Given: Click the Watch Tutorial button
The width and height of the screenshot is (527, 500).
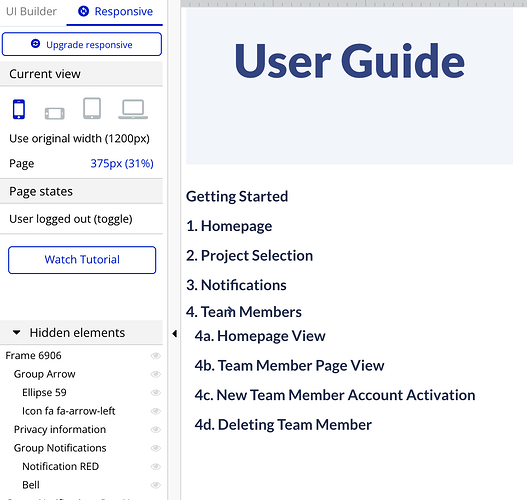Looking at the screenshot, I should [x=82, y=260].
